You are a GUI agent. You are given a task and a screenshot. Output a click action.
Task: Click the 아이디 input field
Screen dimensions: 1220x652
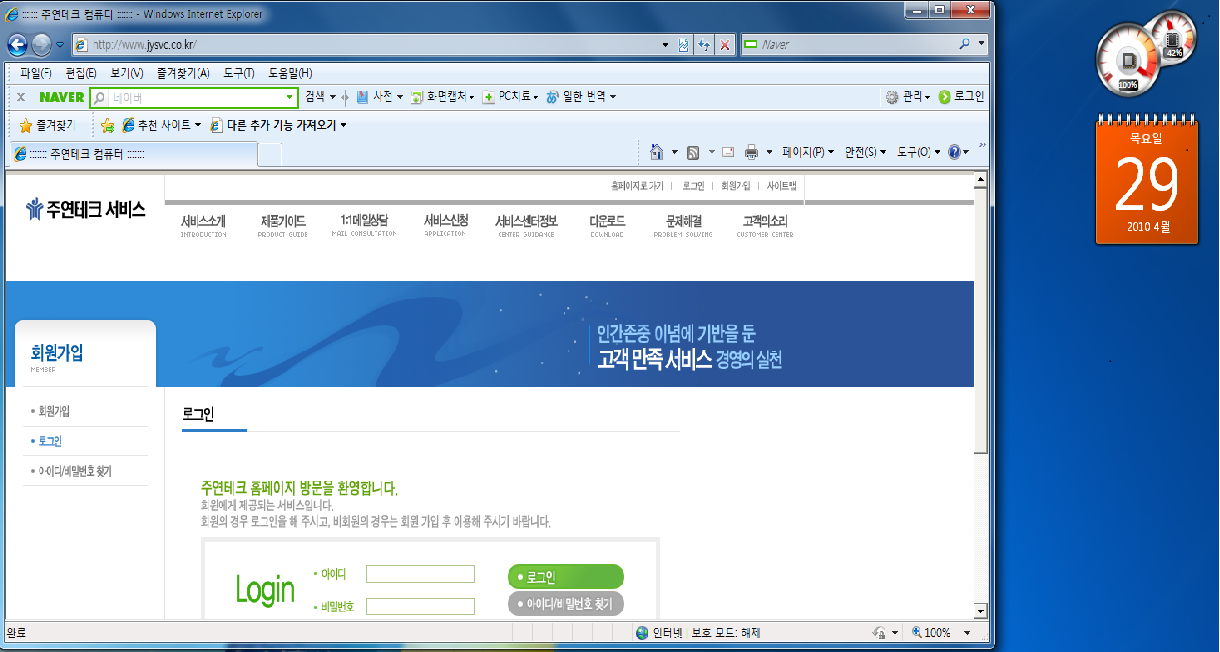[x=420, y=574]
